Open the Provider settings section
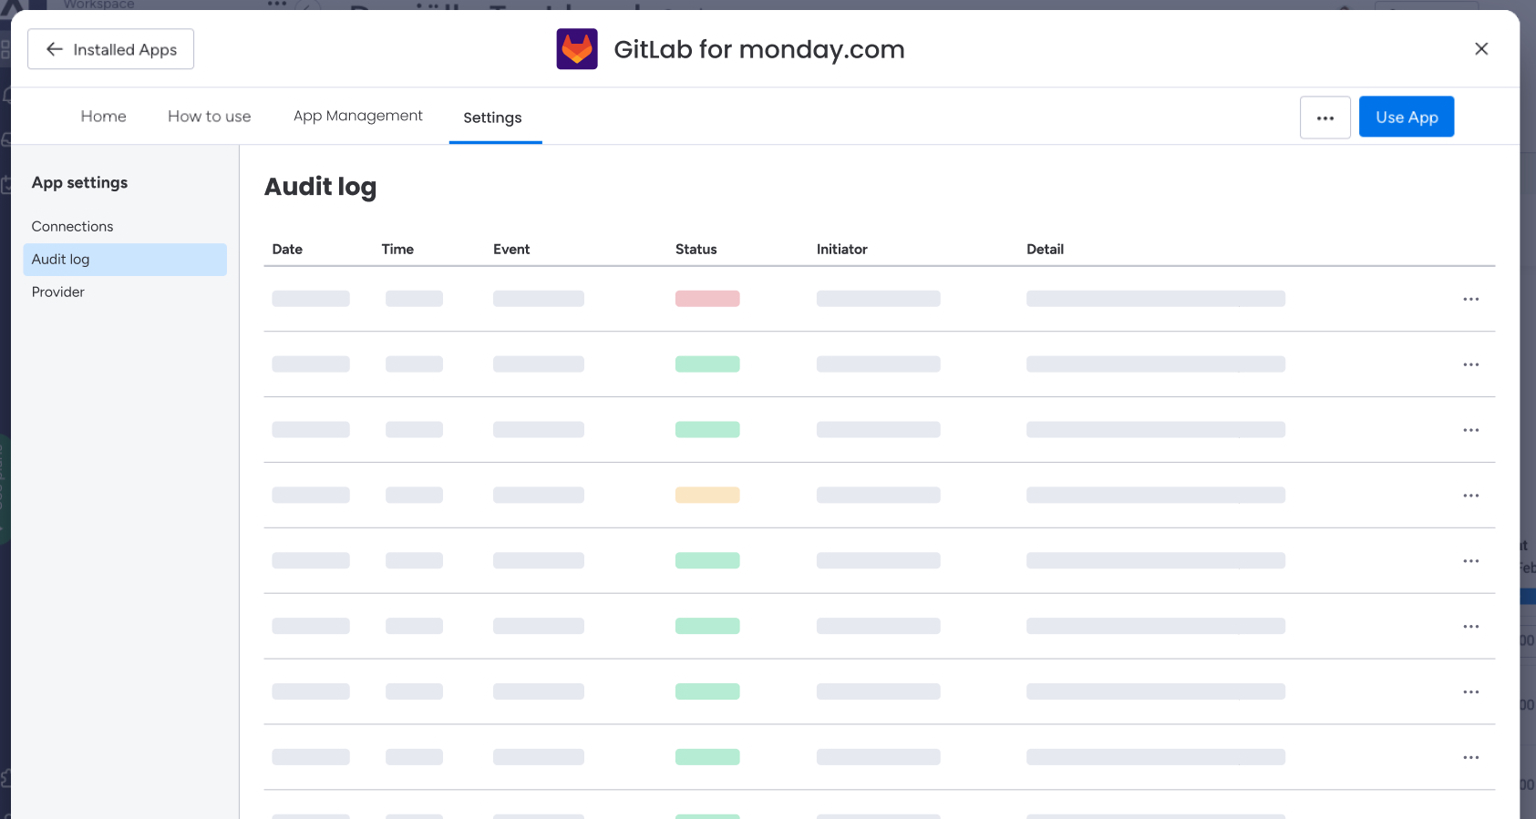The width and height of the screenshot is (1536, 819). point(58,292)
